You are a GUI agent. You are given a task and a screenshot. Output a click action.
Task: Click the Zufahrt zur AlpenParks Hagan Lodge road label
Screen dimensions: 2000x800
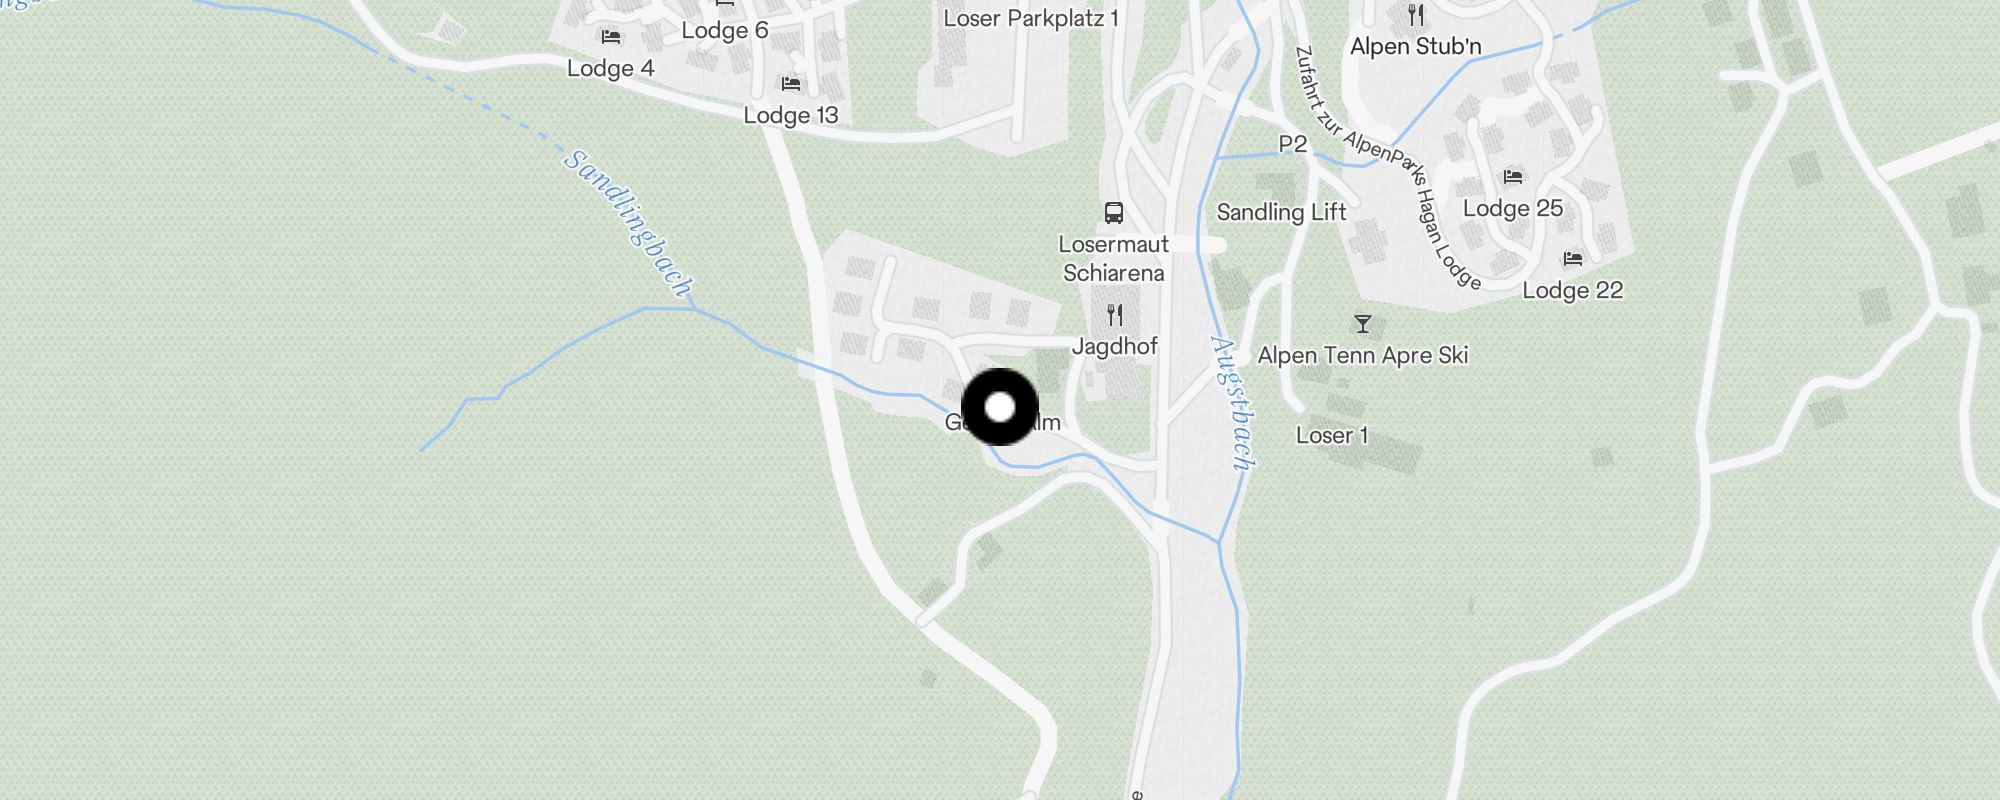coord(1388,167)
